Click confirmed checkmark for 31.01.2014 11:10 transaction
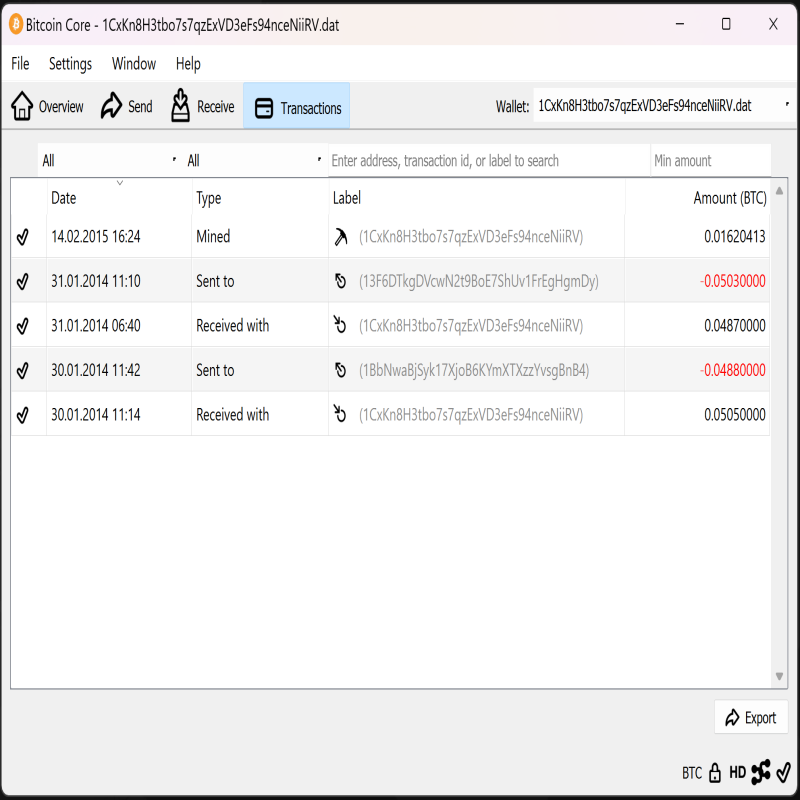This screenshot has width=800, height=800. 22,281
